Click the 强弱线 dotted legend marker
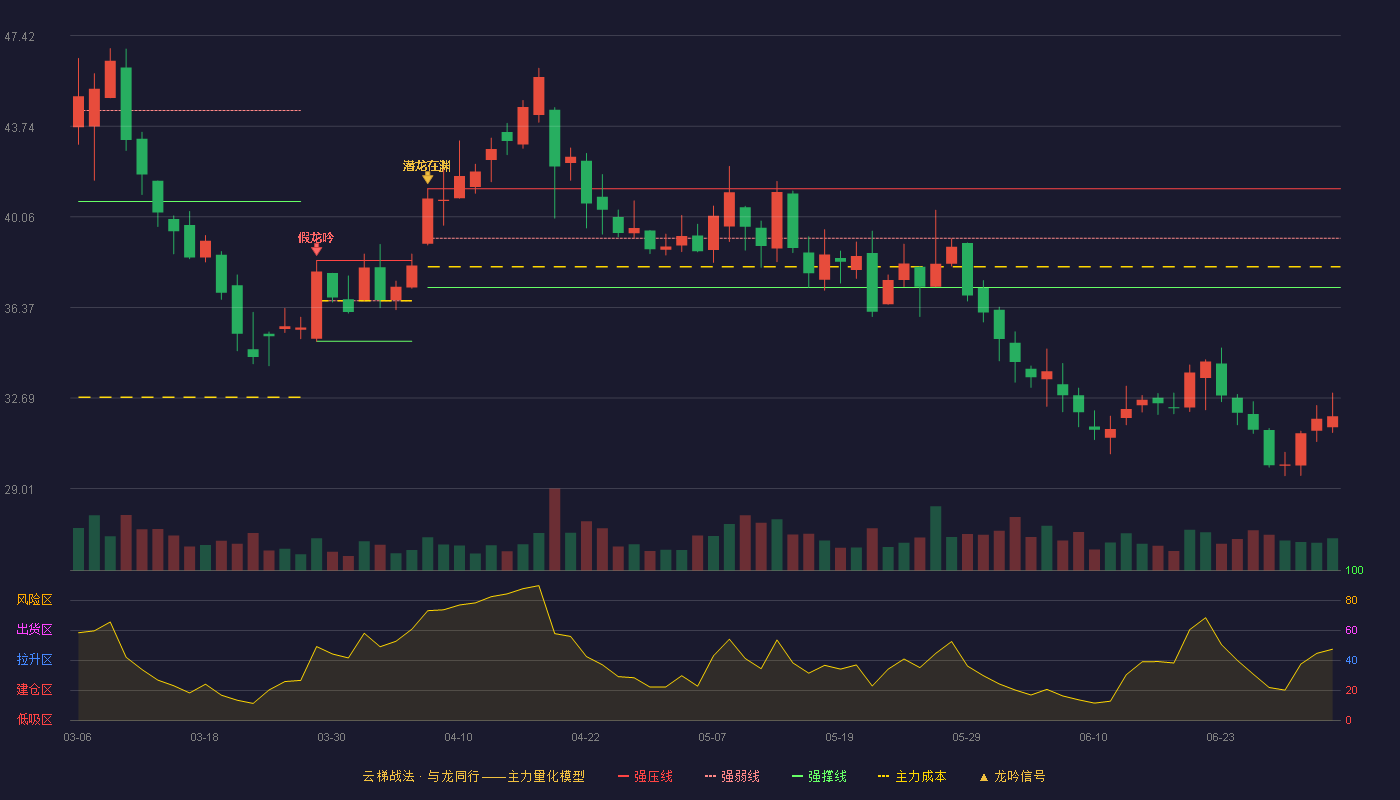The image size is (1400, 800). (x=710, y=777)
